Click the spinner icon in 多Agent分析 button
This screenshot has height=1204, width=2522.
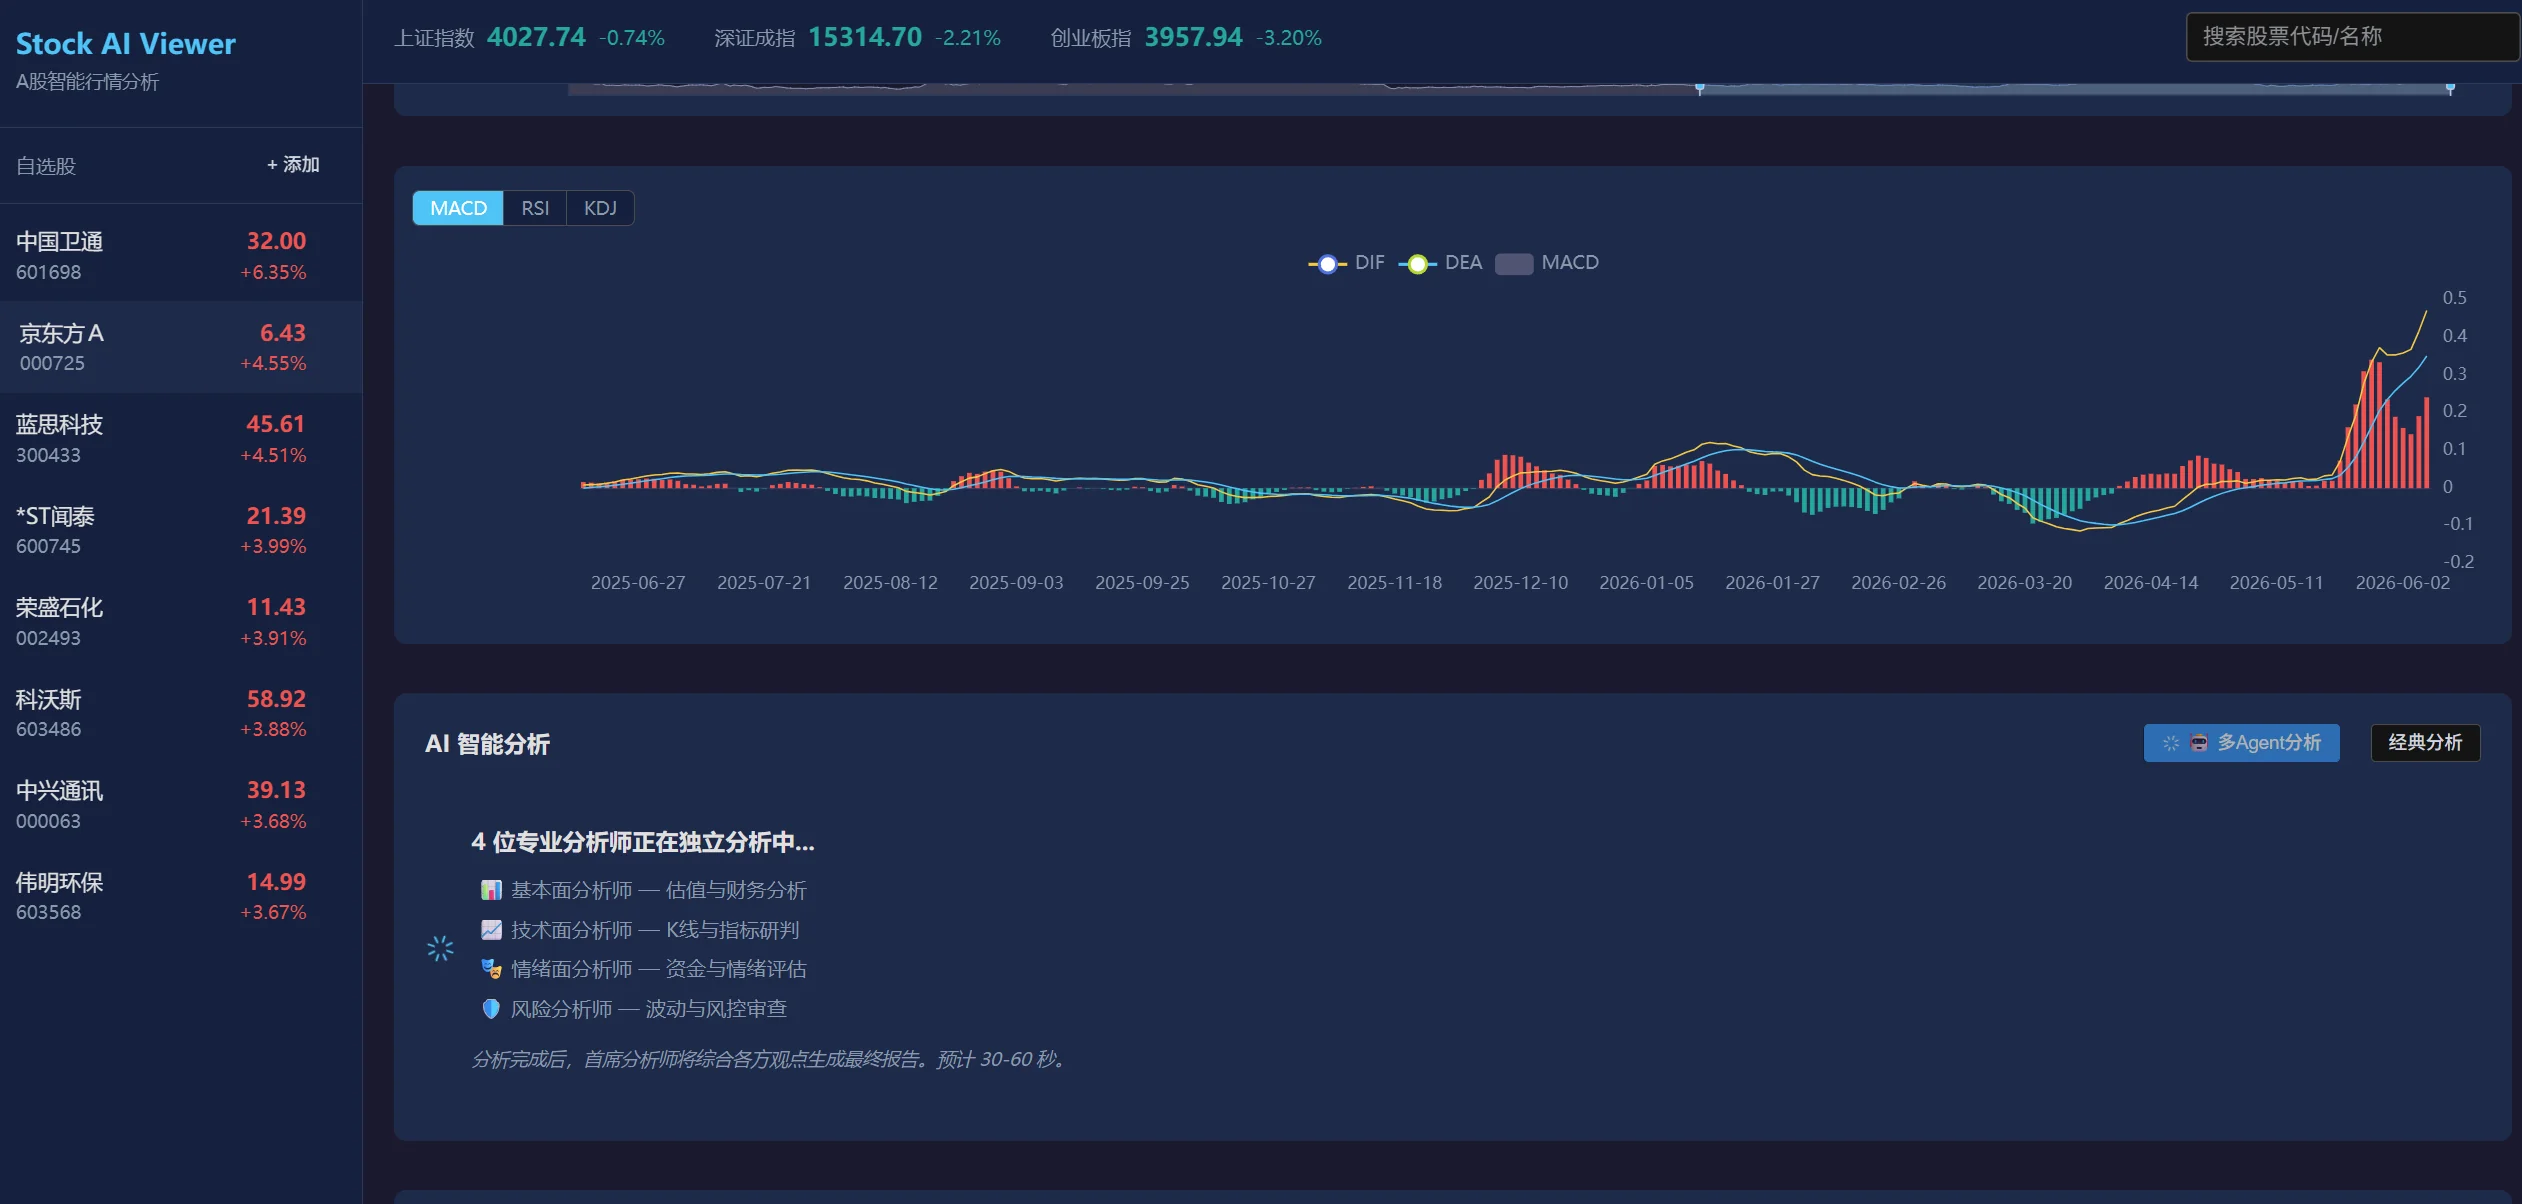[x=2171, y=743]
